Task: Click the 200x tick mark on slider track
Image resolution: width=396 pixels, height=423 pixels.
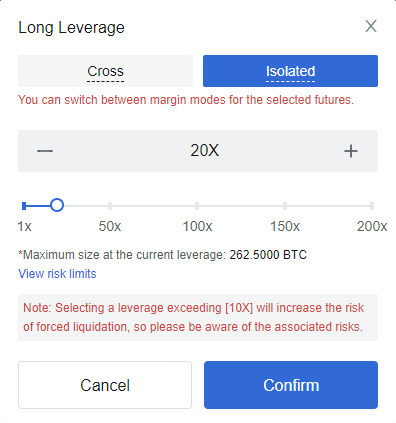Action: (x=372, y=206)
